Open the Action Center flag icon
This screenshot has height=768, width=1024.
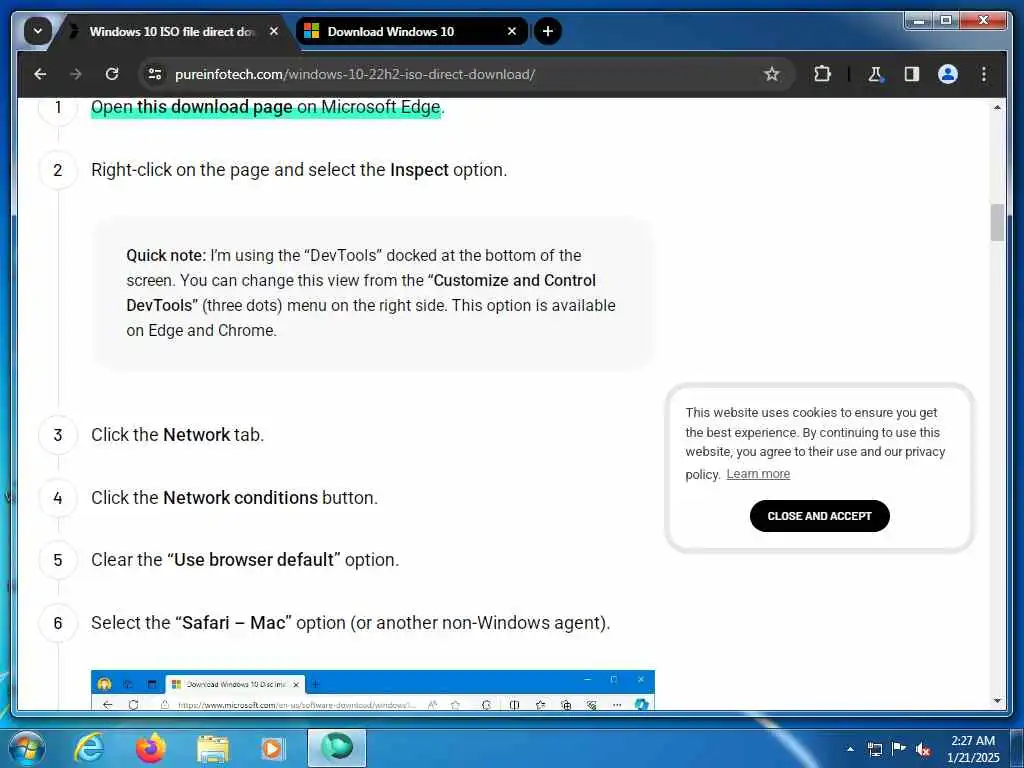click(x=899, y=749)
